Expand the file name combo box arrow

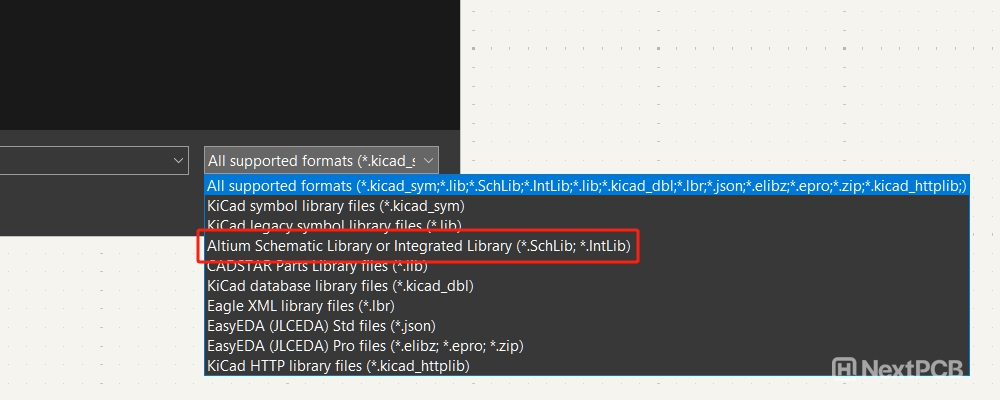tap(179, 160)
